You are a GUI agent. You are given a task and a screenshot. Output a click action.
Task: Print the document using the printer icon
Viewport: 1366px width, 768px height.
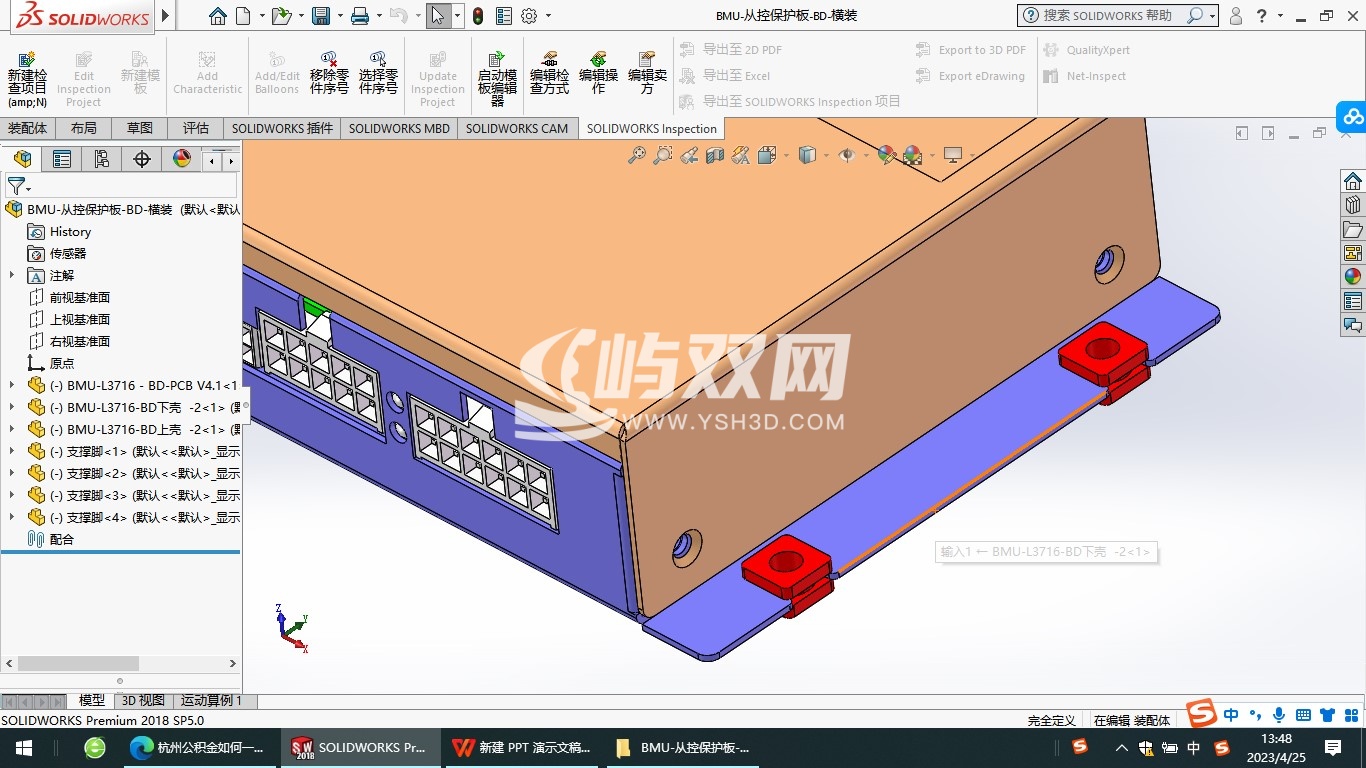click(360, 16)
